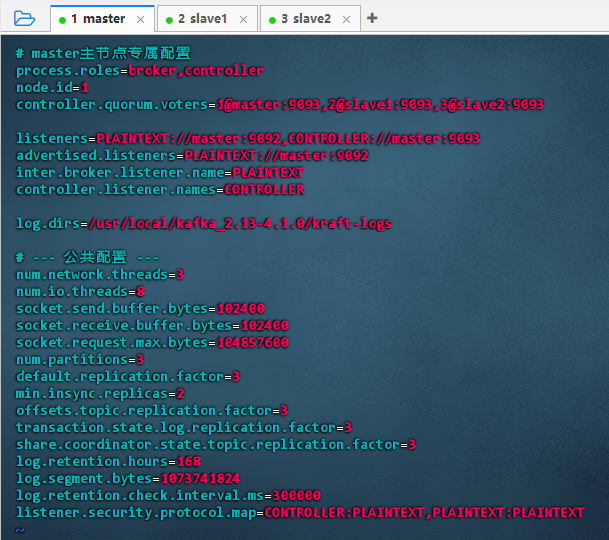
Task: Click the process.roles=broker,controller line
Action: 140,71
